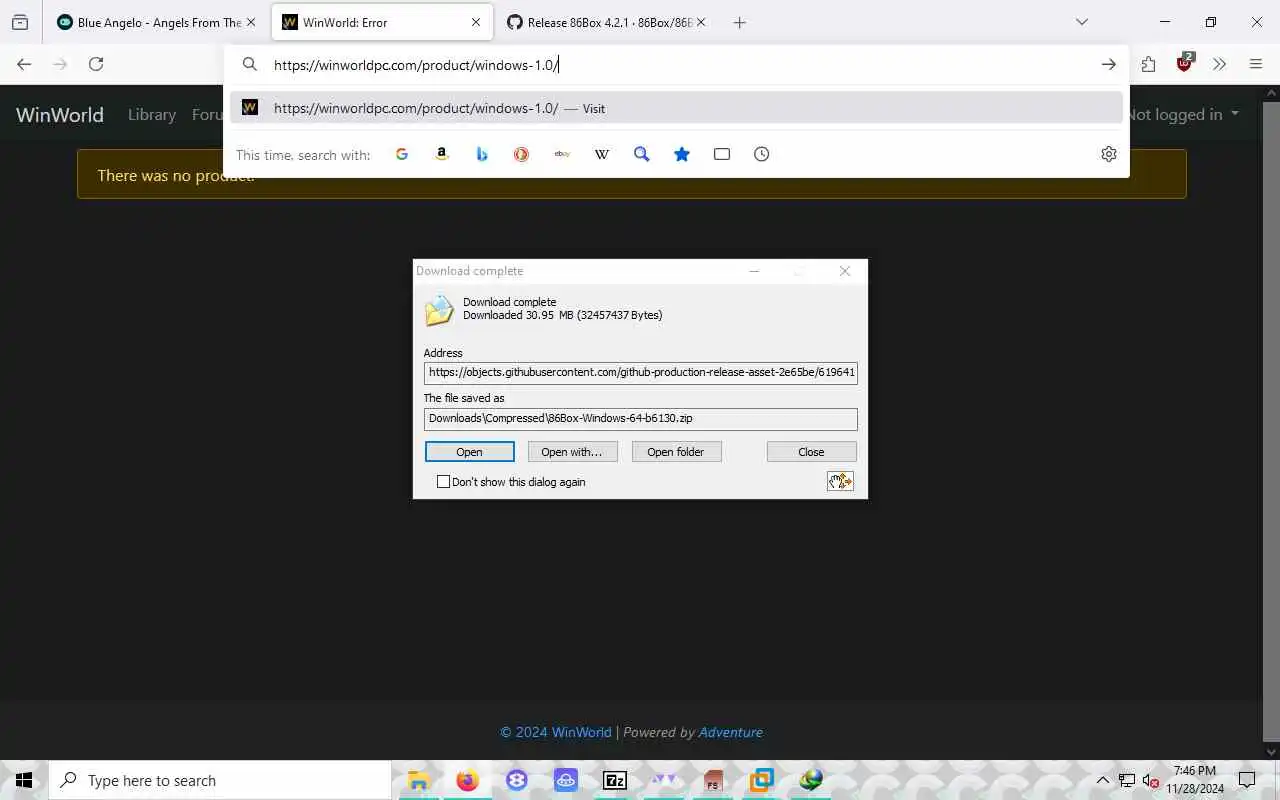Image resolution: width=1280 pixels, height=800 pixels.
Task: Click the 'The file saved as' path field
Action: coord(640,418)
